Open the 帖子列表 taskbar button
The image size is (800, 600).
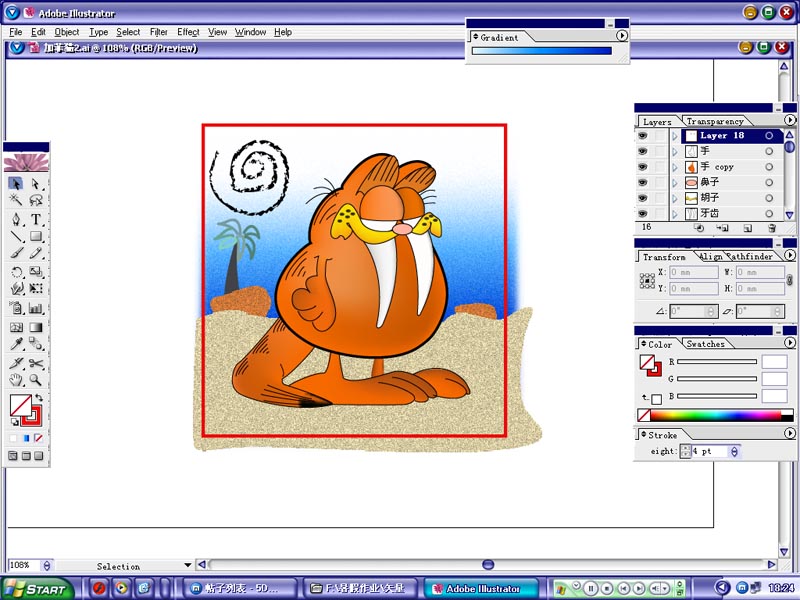pyautogui.click(x=241, y=589)
